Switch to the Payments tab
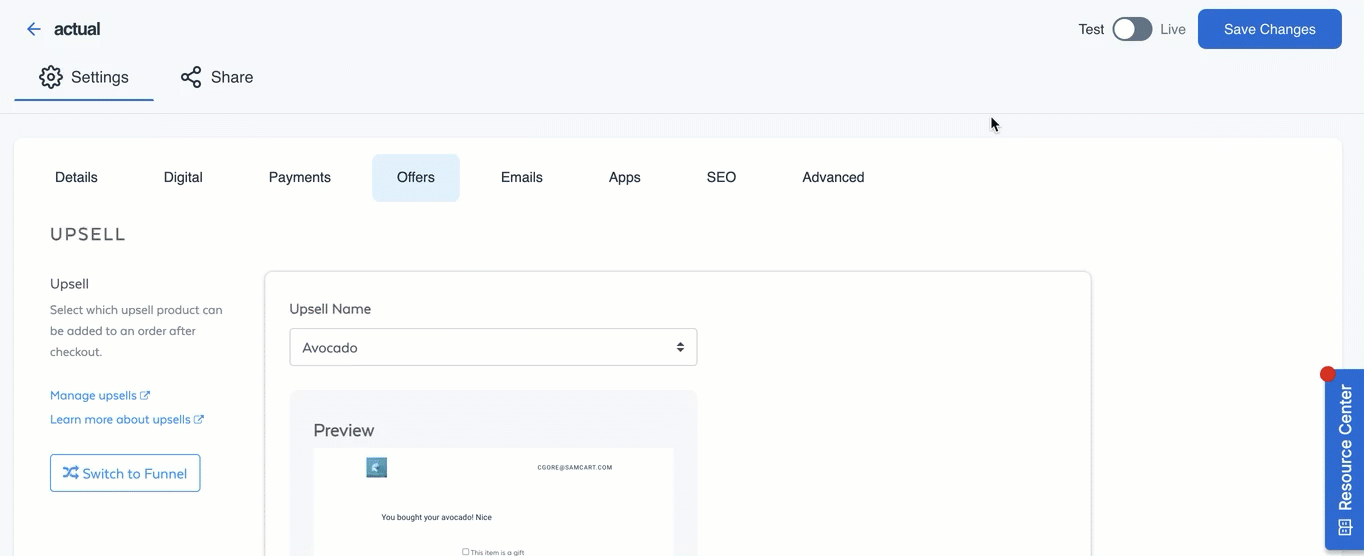Screen dimensions: 1364x556 click(300, 177)
